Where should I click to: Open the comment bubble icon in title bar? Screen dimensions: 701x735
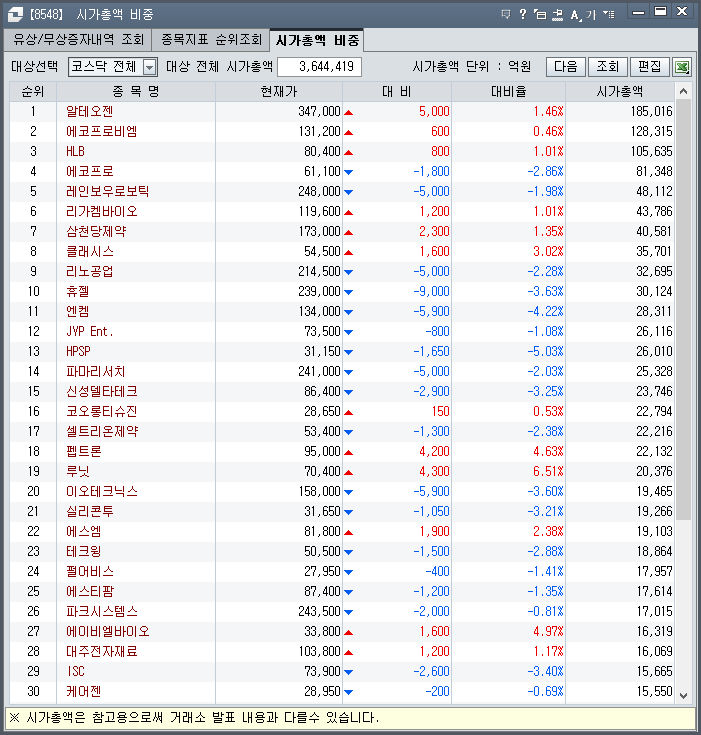click(505, 14)
